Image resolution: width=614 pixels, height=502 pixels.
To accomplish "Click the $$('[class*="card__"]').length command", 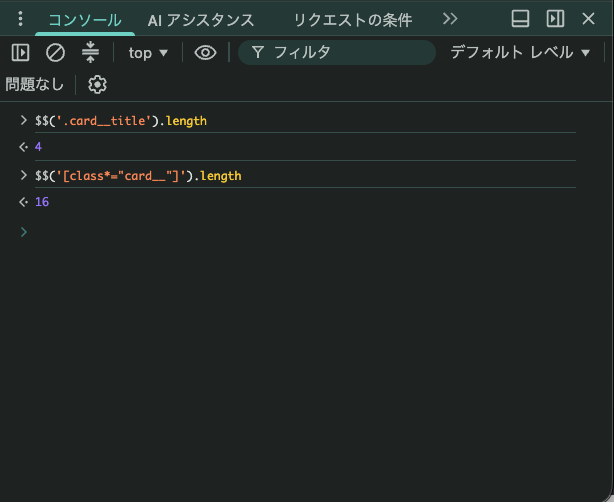I will coord(138,176).
